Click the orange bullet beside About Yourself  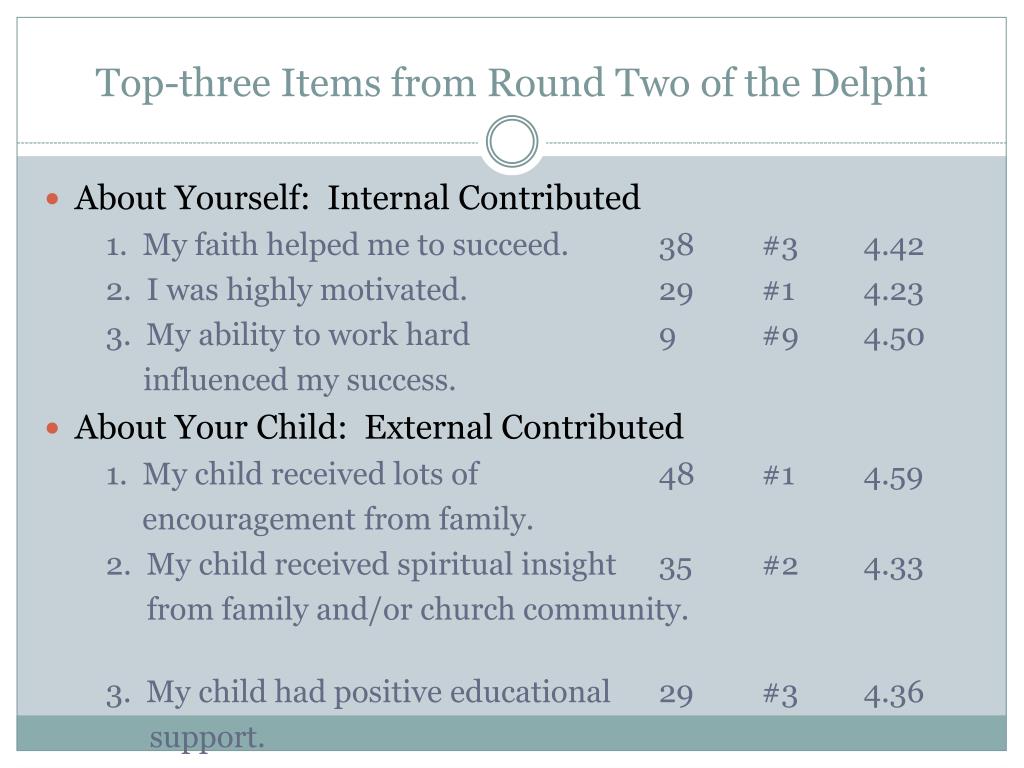pyautogui.click(x=53, y=199)
